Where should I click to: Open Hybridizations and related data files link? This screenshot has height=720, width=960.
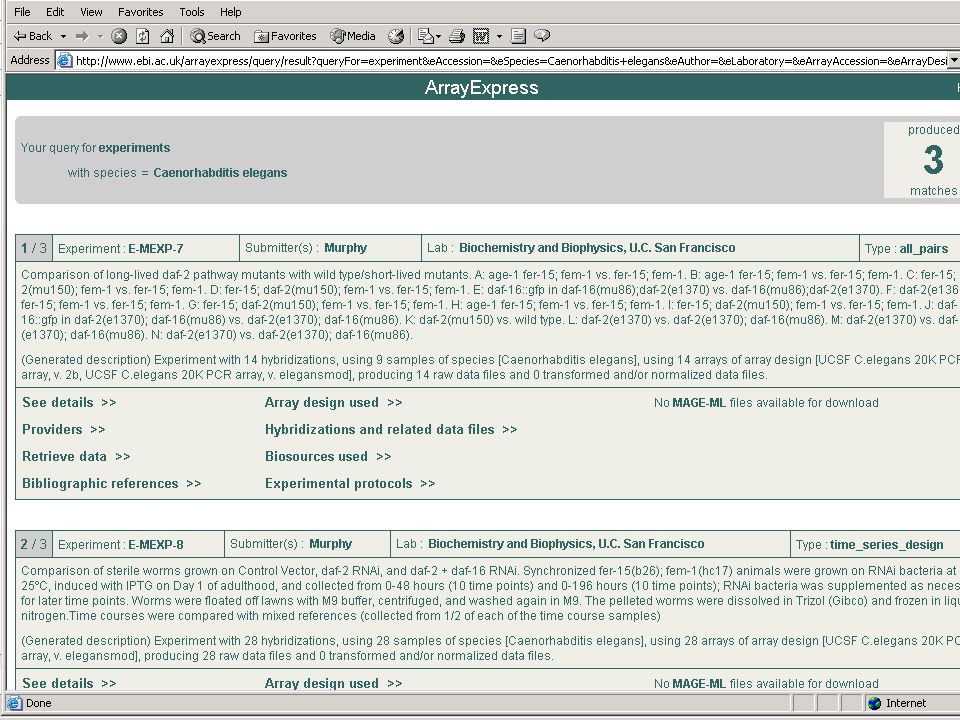pos(391,429)
